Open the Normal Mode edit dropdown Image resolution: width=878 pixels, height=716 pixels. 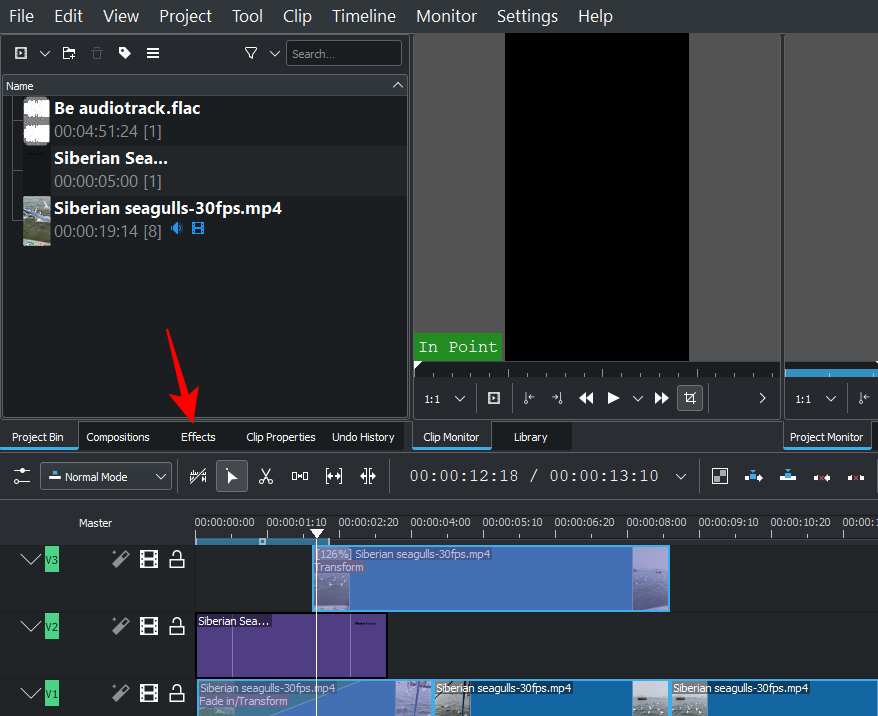pos(106,476)
